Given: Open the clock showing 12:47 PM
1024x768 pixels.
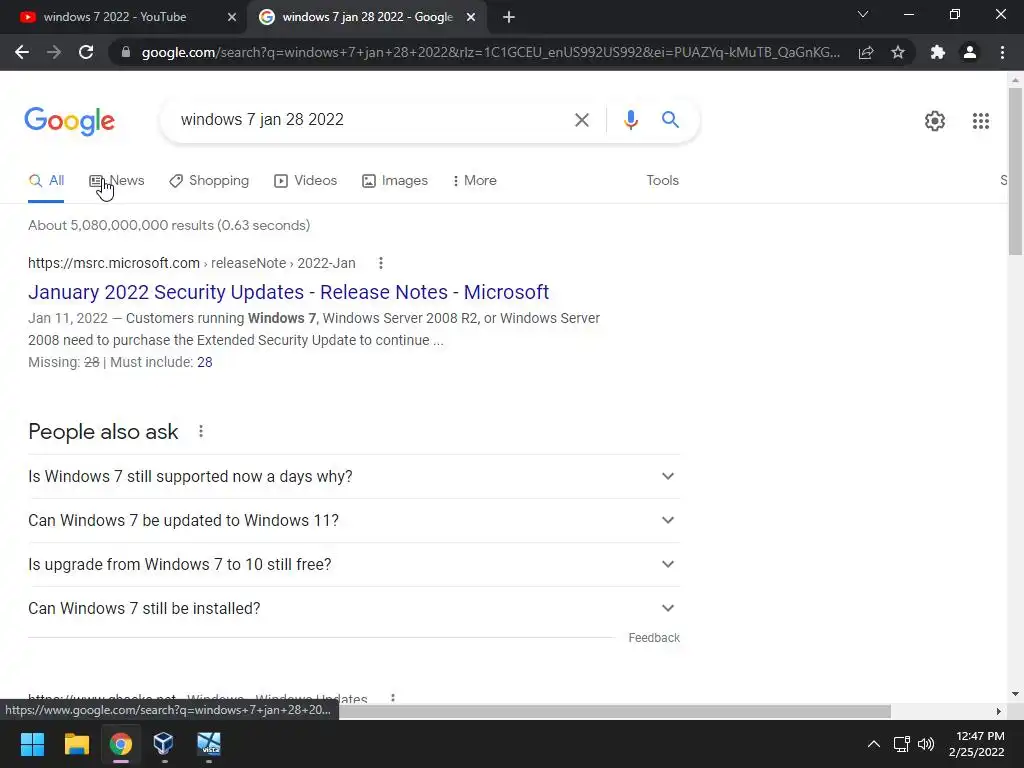Looking at the screenshot, I should 976,744.
